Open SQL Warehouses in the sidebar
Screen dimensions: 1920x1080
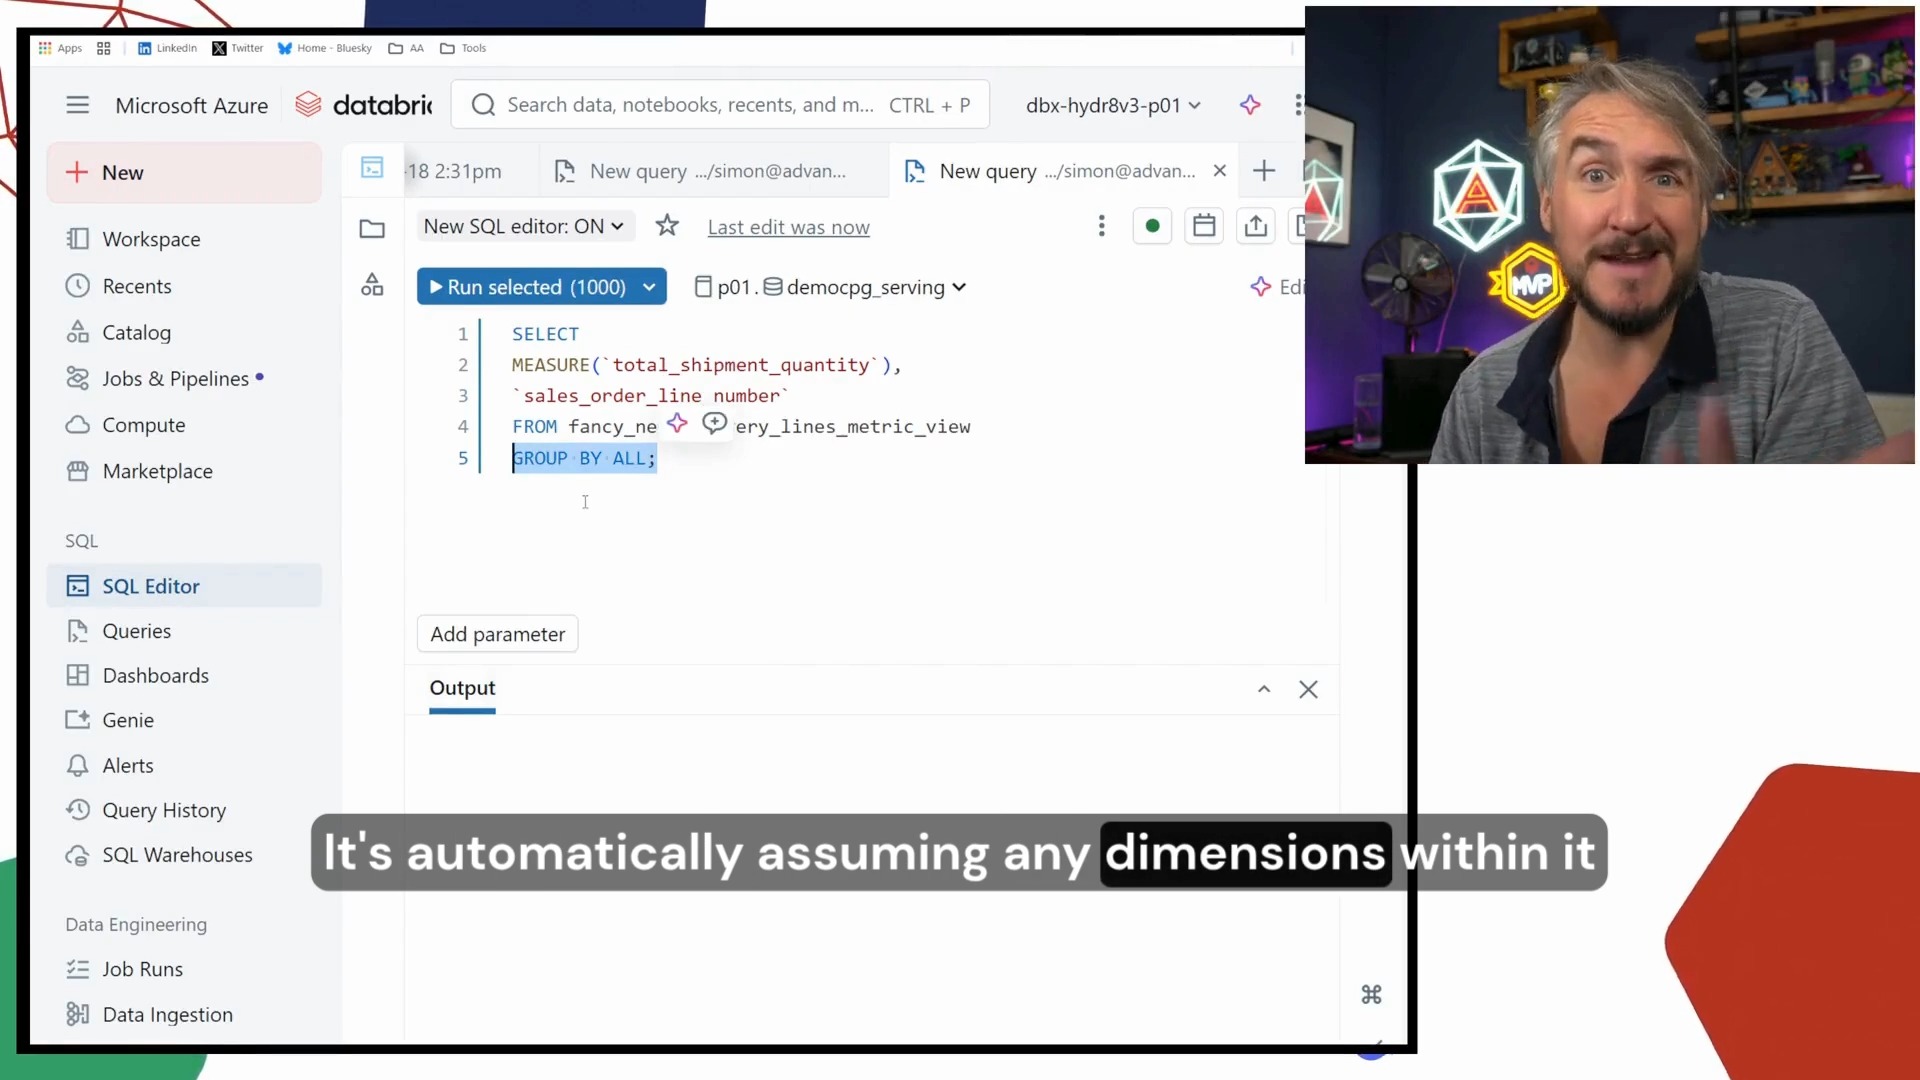pos(184,855)
